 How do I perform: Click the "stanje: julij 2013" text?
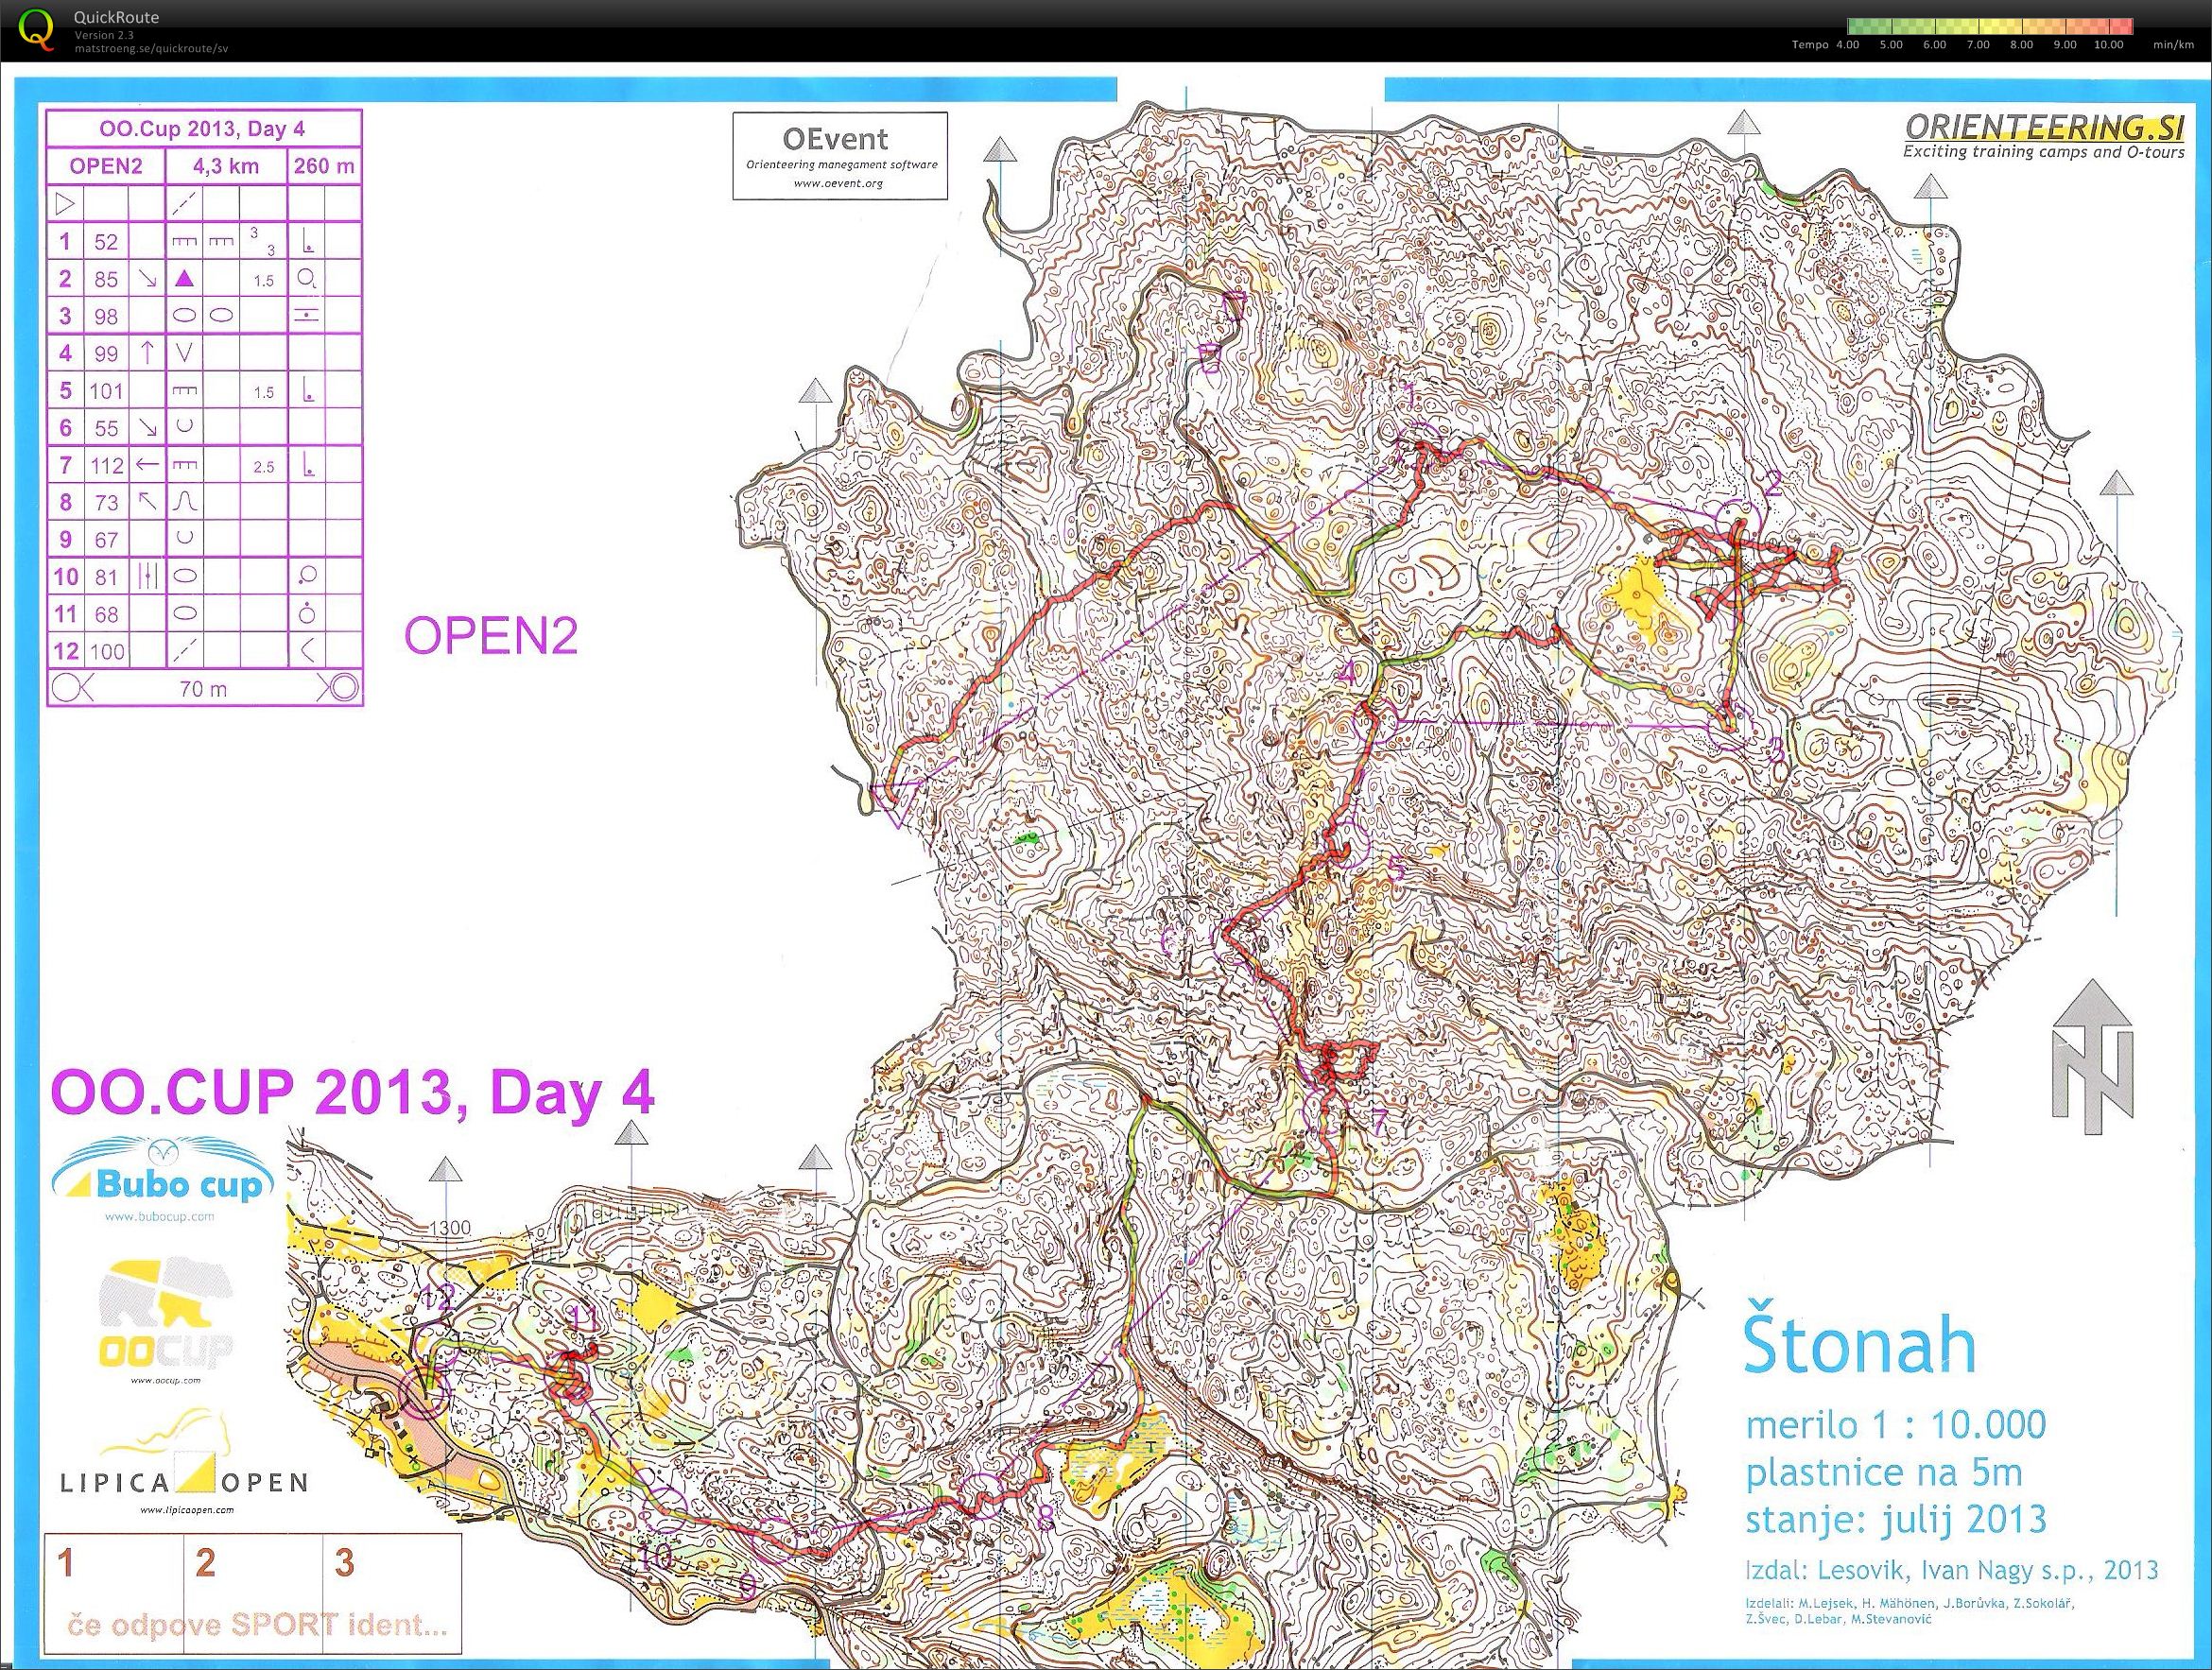tap(1896, 1519)
